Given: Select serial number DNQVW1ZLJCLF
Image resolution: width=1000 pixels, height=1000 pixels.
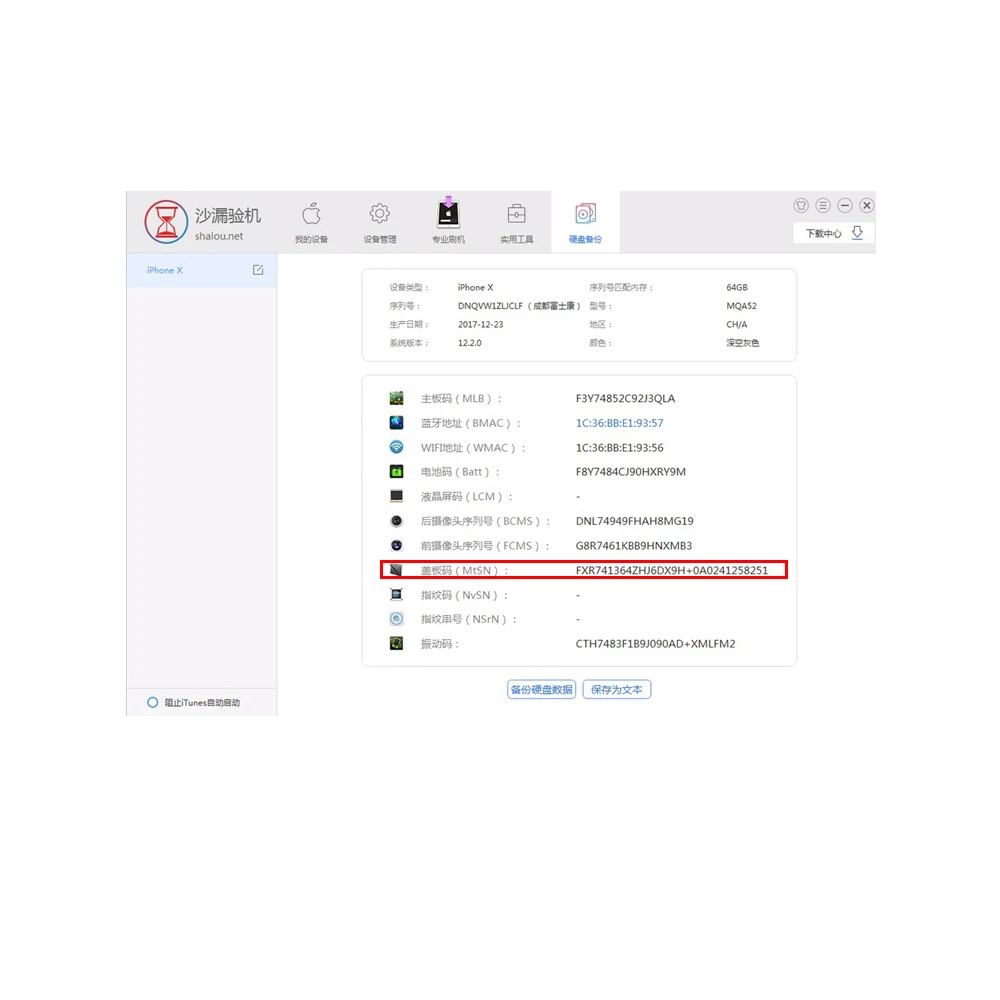Looking at the screenshot, I should click(490, 306).
